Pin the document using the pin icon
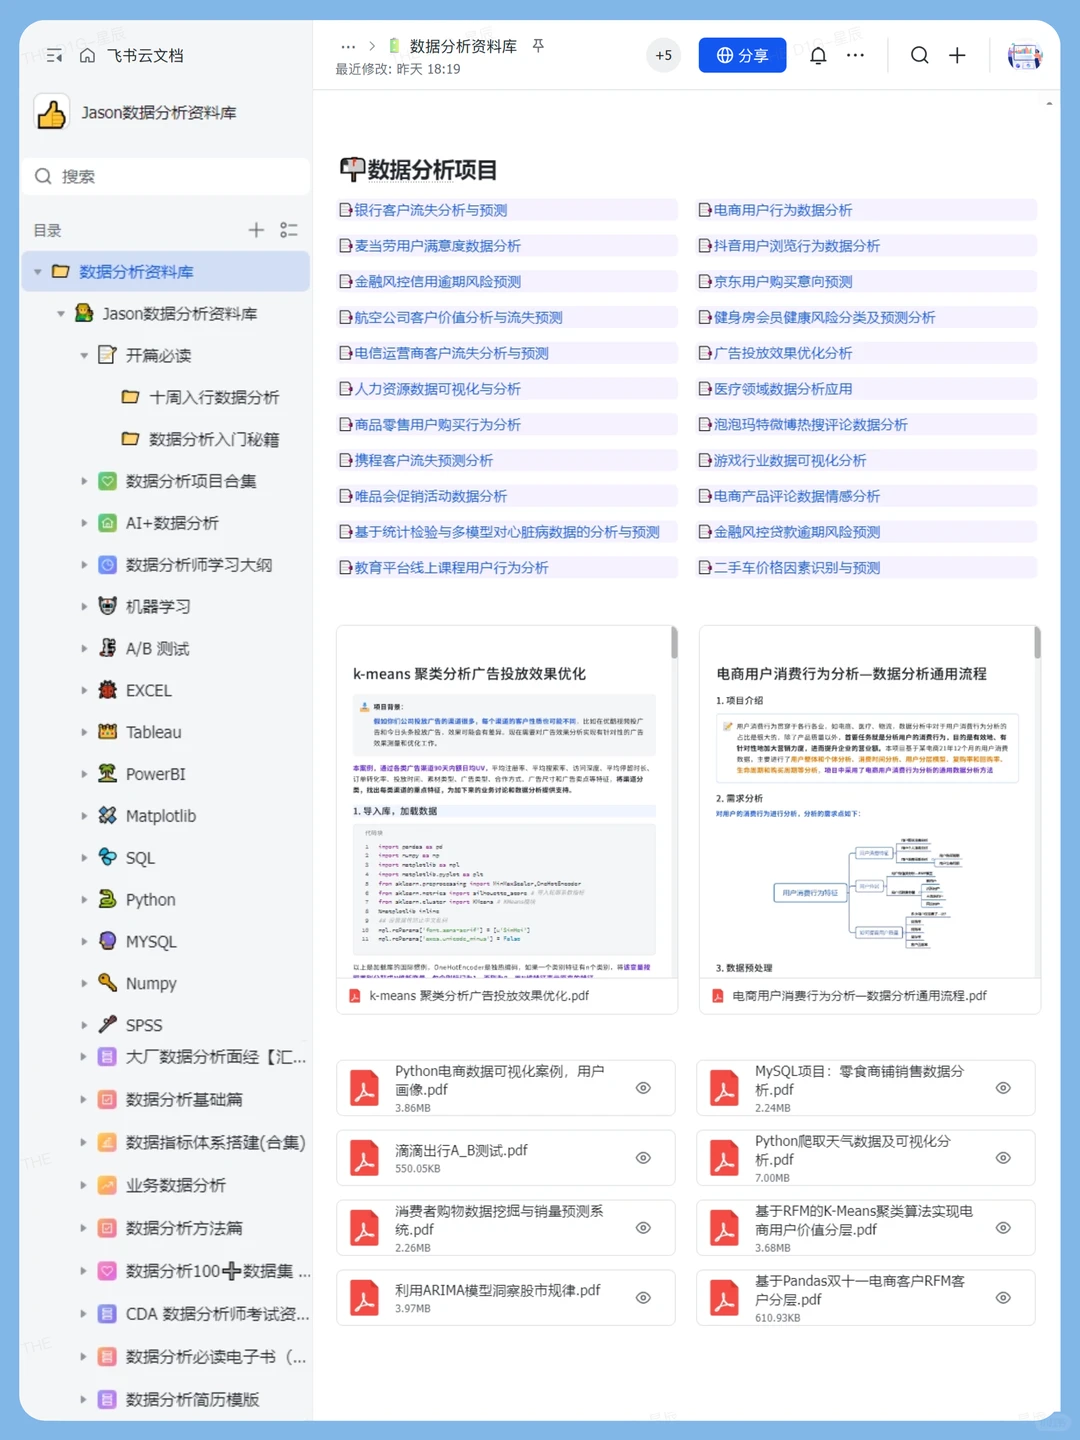This screenshot has height=1440, width=1080. coord(538,46)
